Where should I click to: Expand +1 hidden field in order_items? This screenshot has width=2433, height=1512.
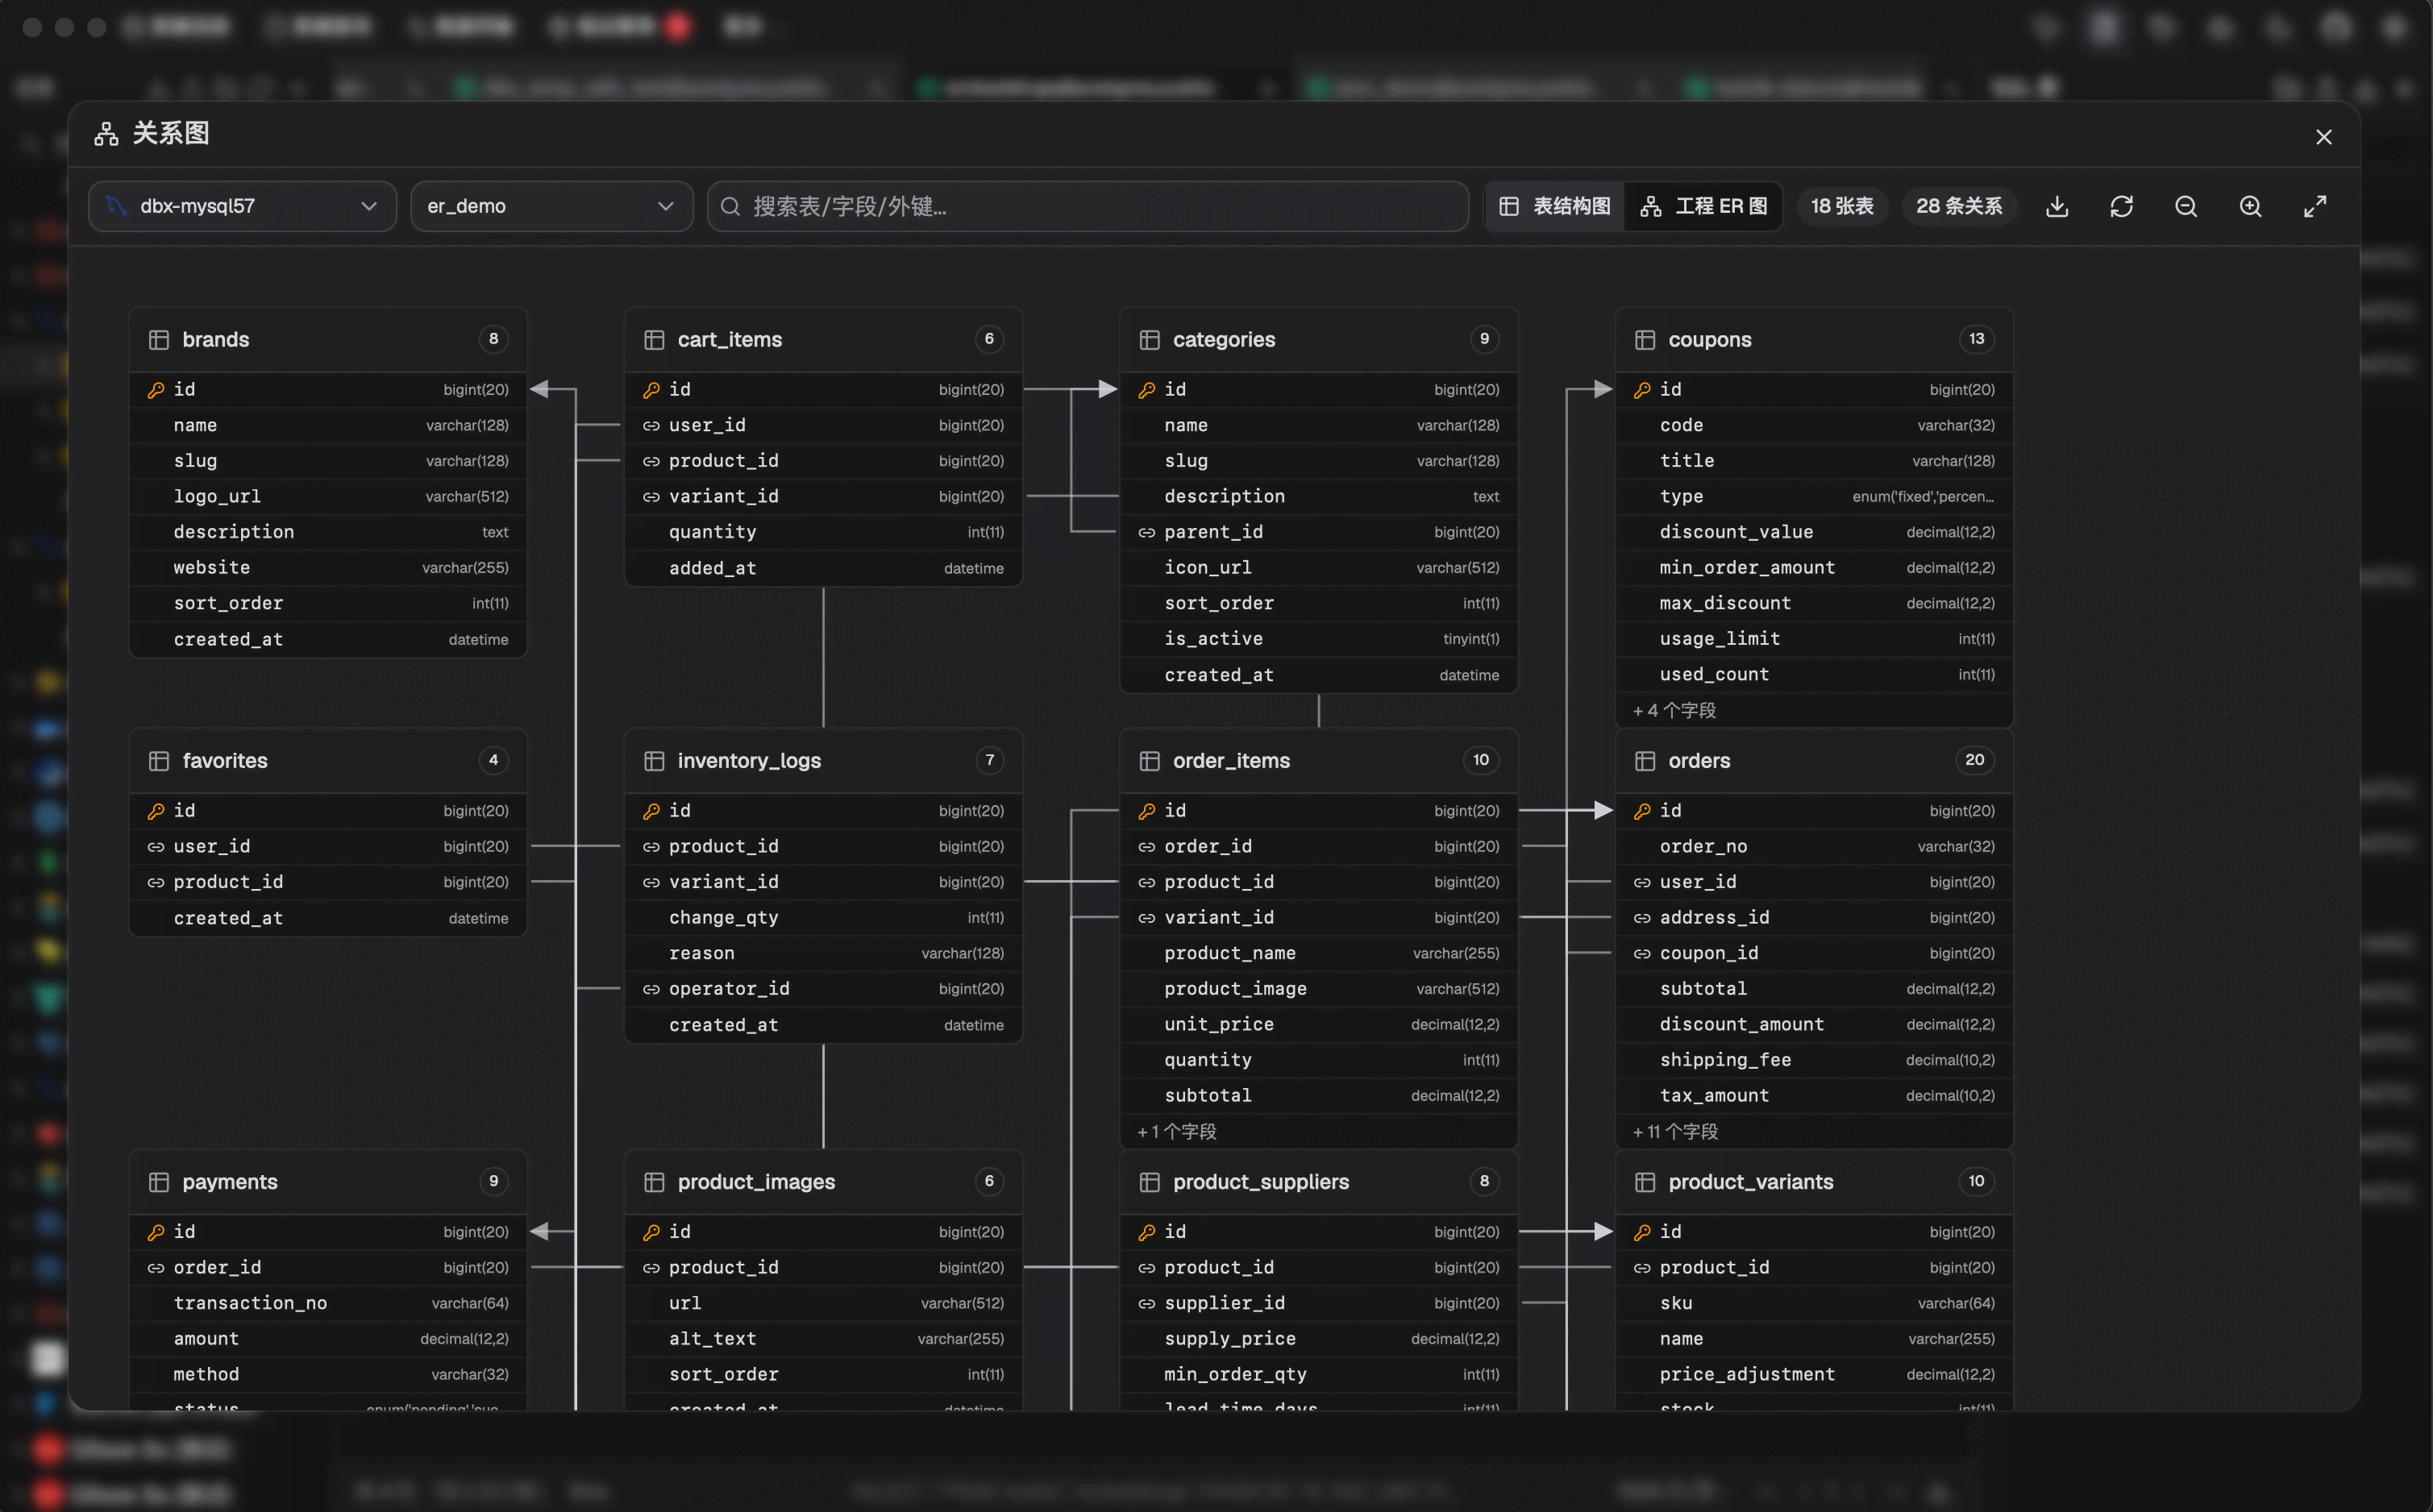tap(1177, 1132)
